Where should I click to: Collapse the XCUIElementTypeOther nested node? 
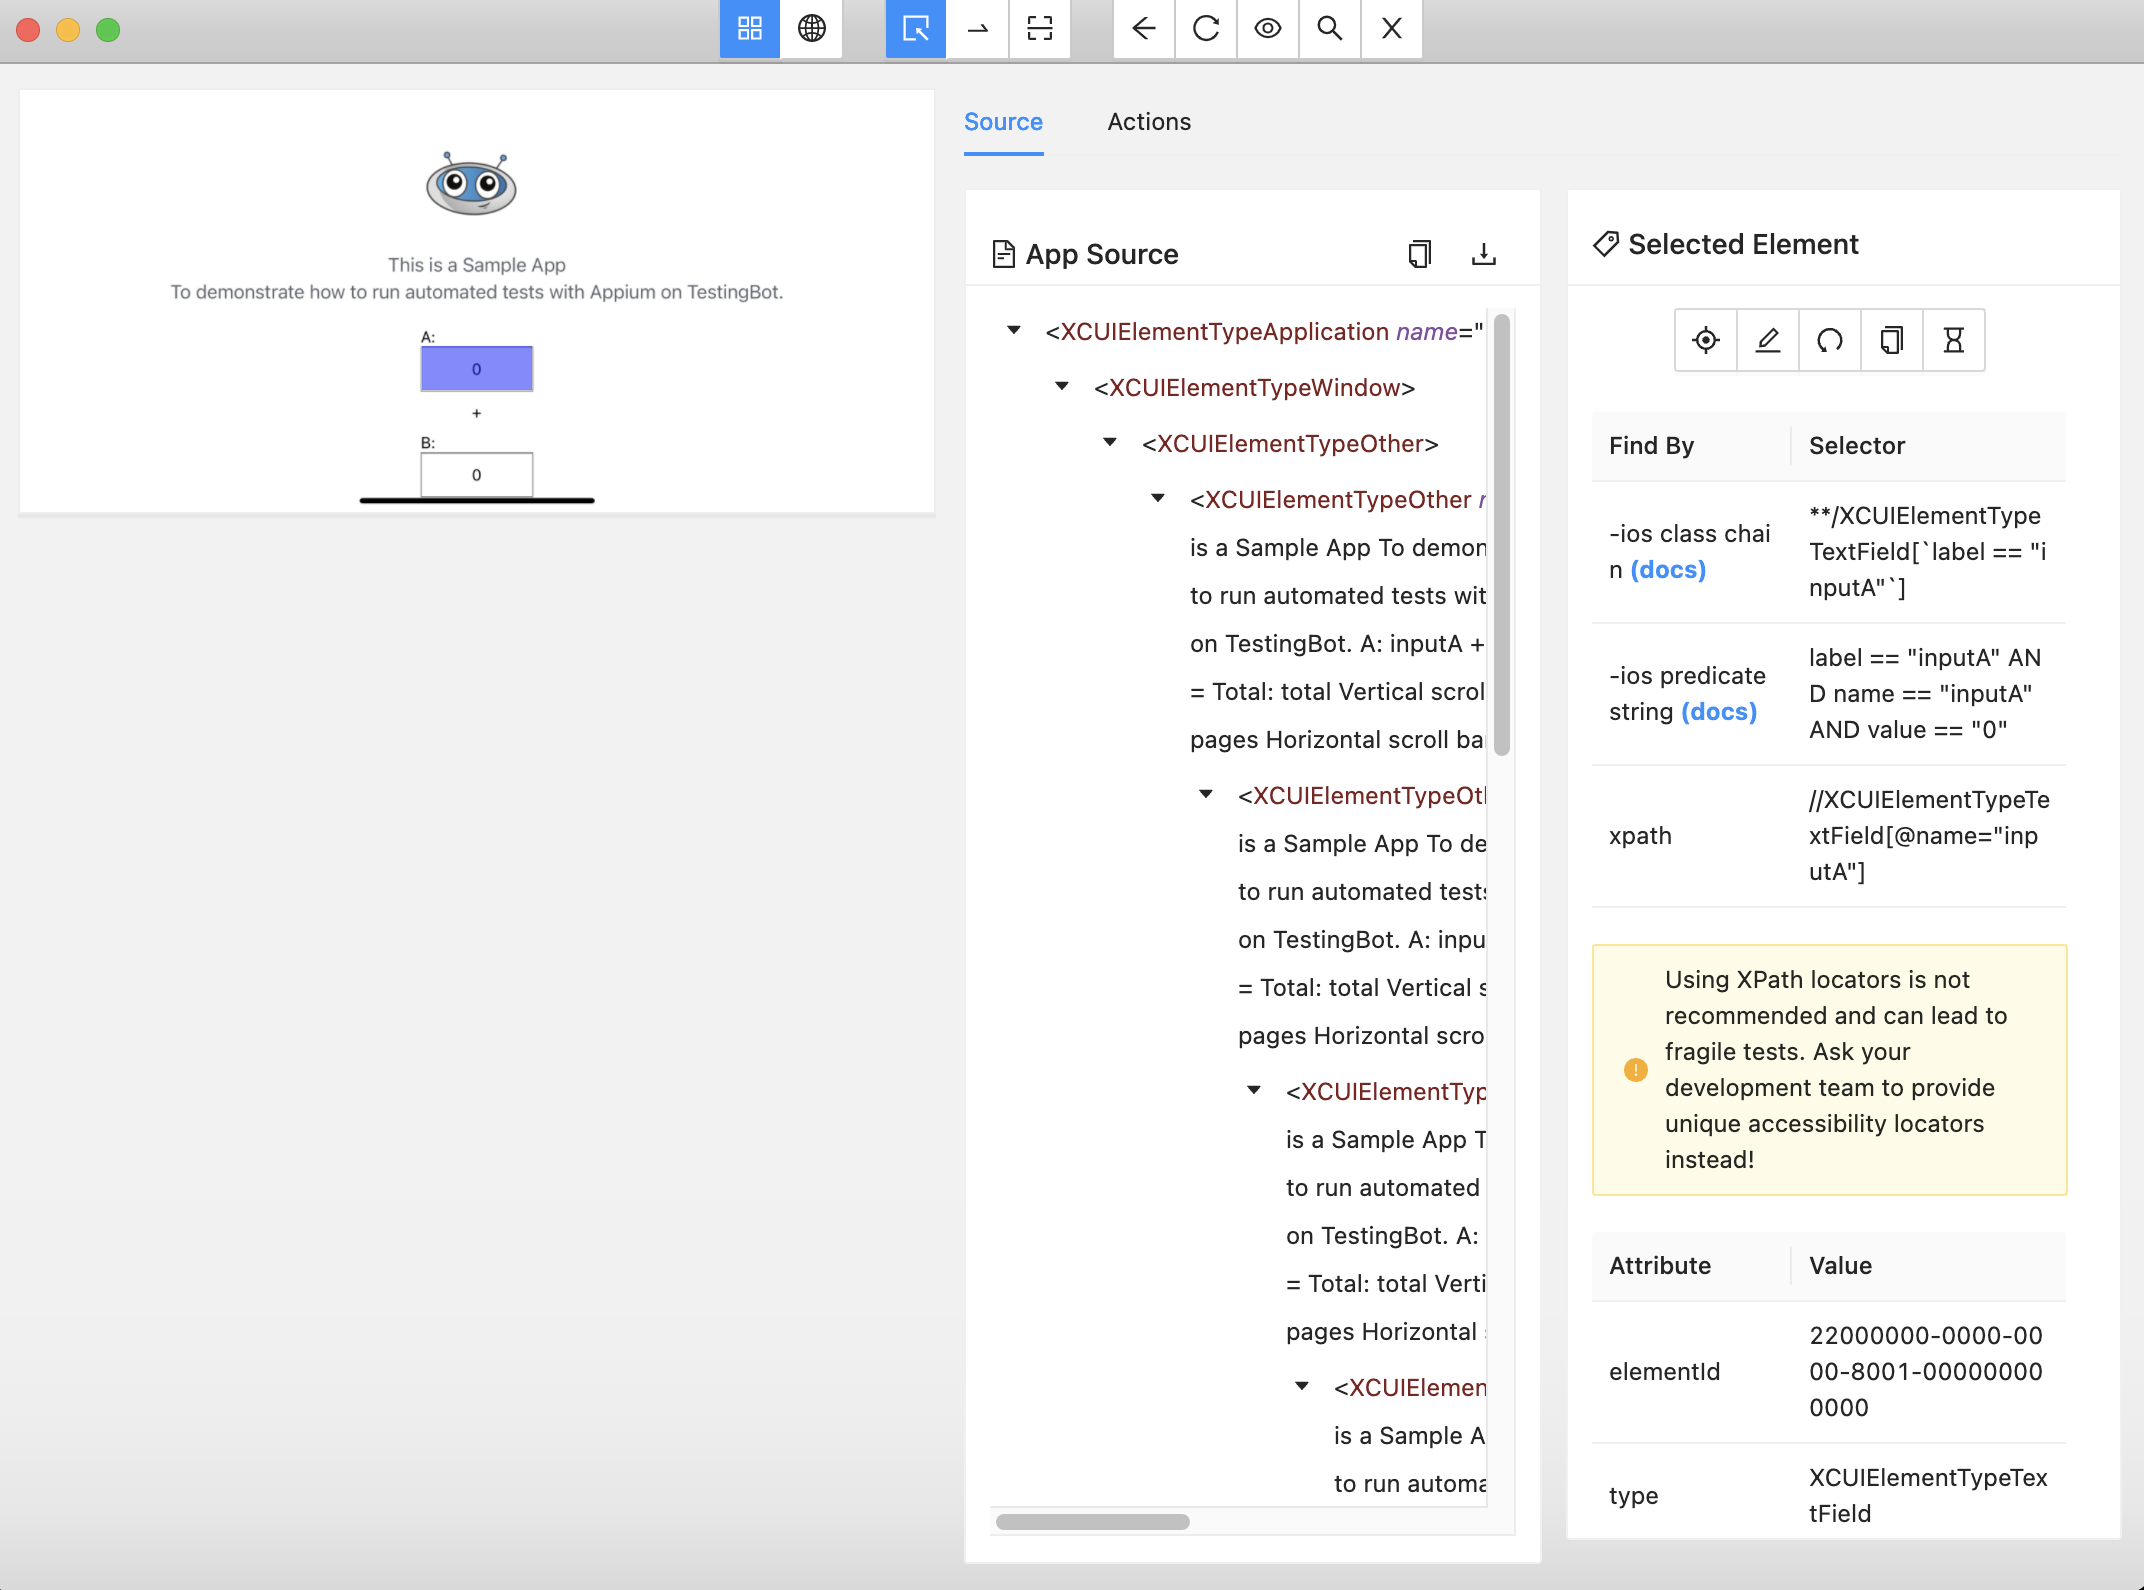(x=1159, y=498)
